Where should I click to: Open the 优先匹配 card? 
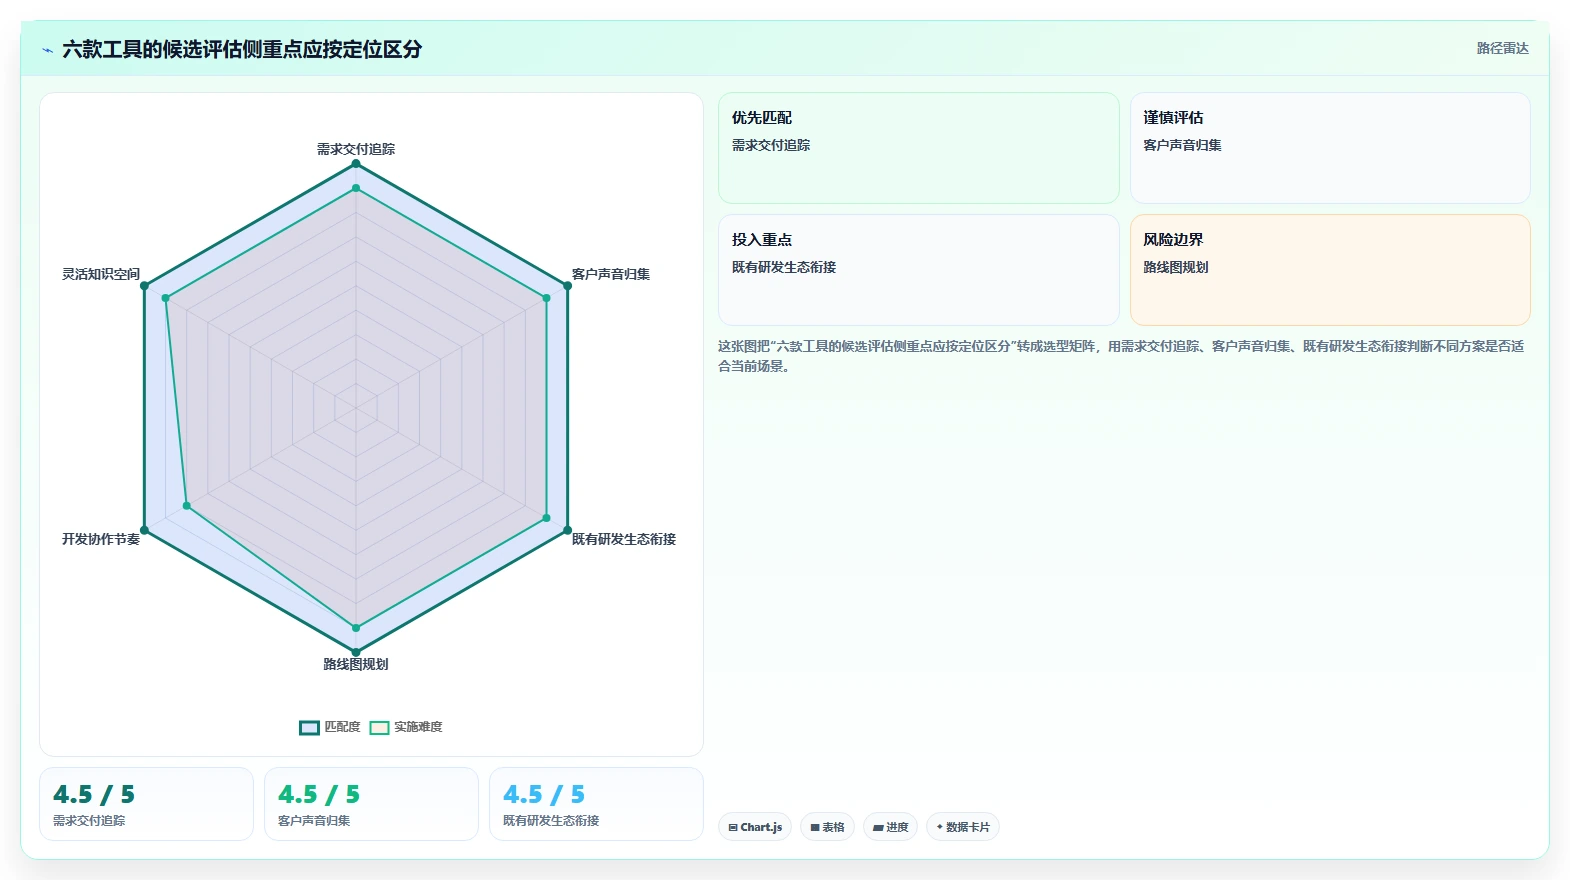coord(918,148)
